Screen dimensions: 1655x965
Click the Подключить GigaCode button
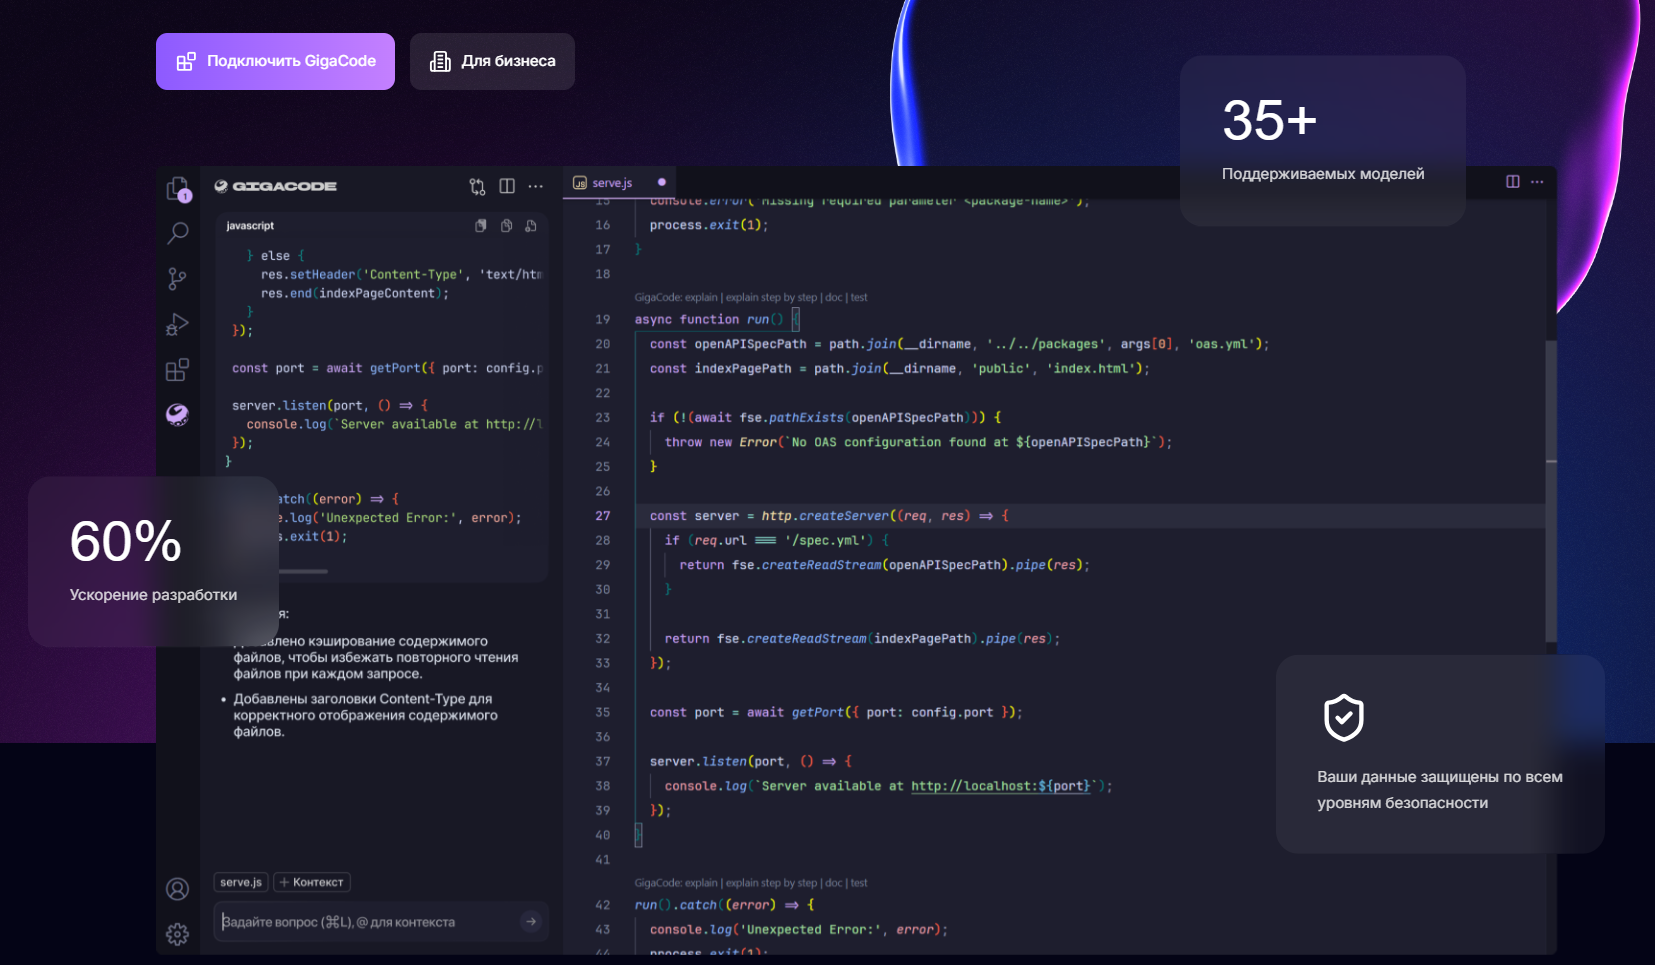pyautogui.click(x=275, y=61)
